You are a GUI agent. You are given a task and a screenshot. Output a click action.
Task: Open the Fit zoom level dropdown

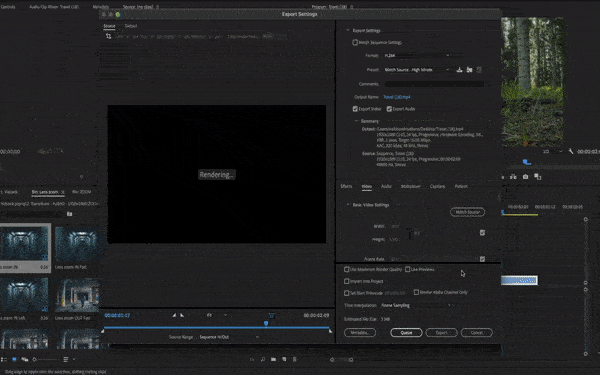[217, 315]
